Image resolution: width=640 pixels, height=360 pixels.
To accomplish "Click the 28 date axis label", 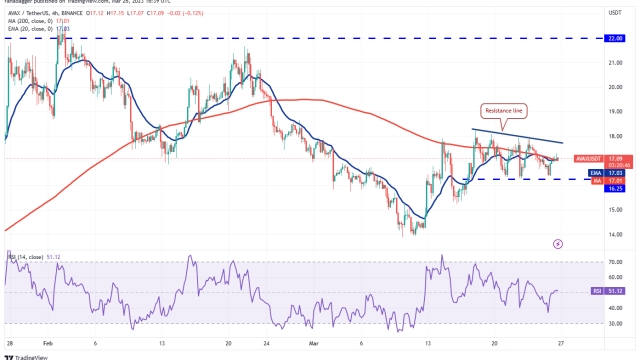I will 9,344.
